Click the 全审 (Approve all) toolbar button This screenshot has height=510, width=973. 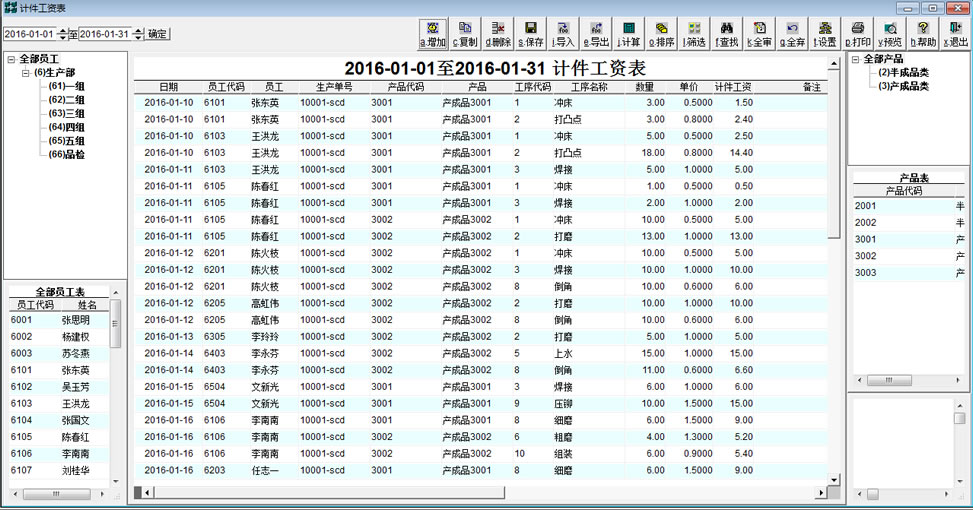[x=760, y=34]
